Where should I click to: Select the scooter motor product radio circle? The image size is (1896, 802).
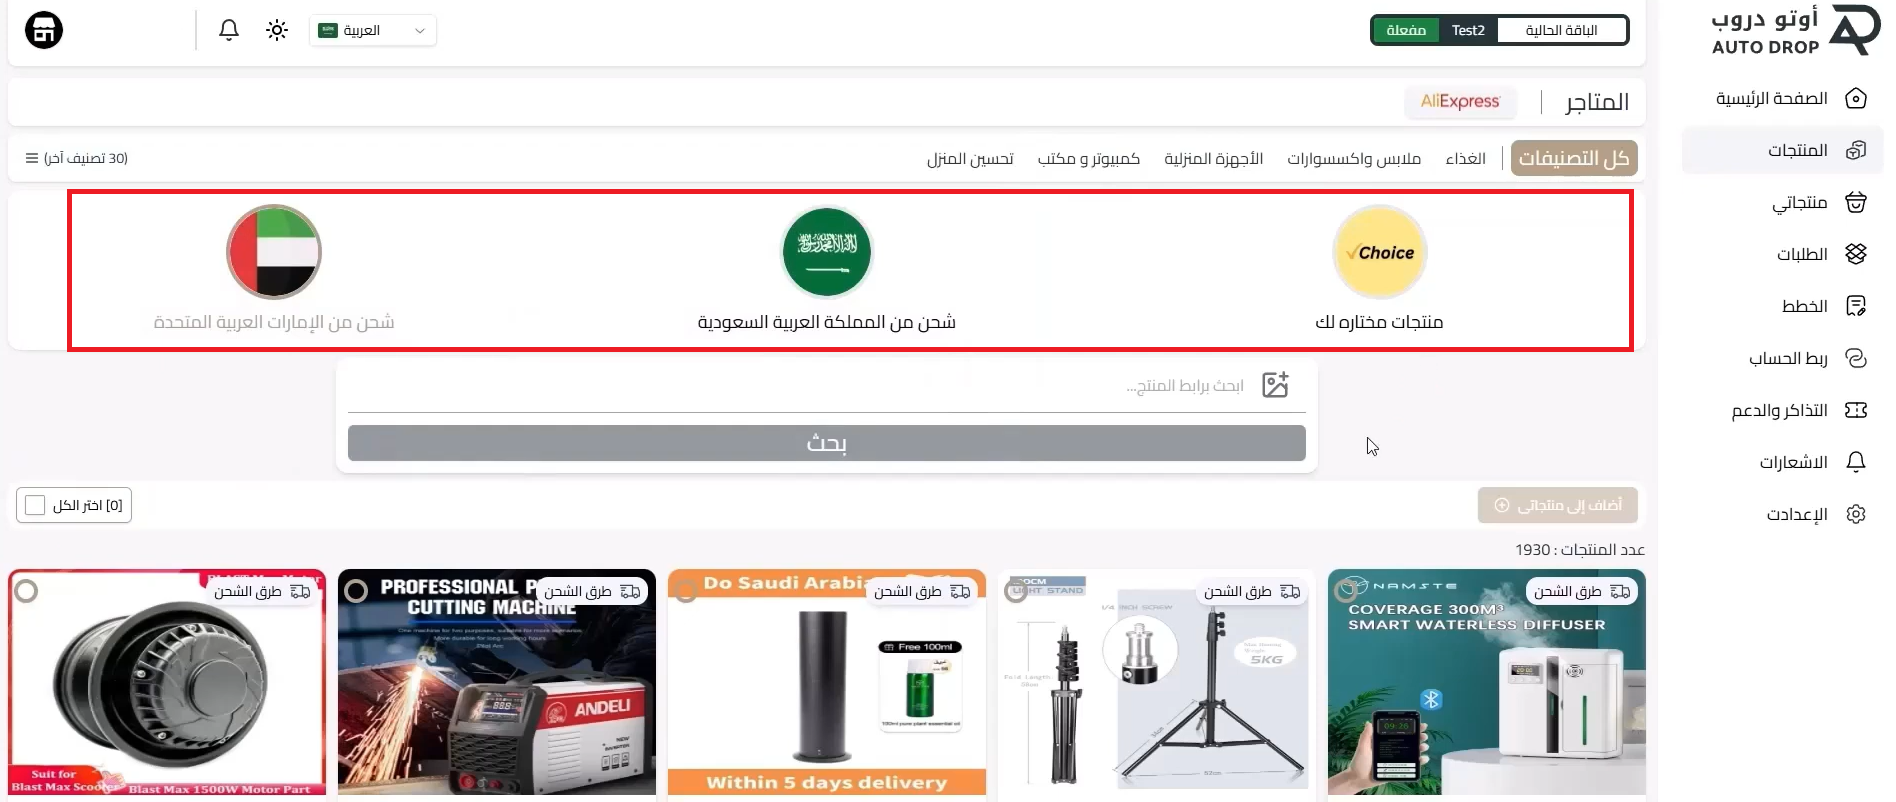tap(27, 591)
